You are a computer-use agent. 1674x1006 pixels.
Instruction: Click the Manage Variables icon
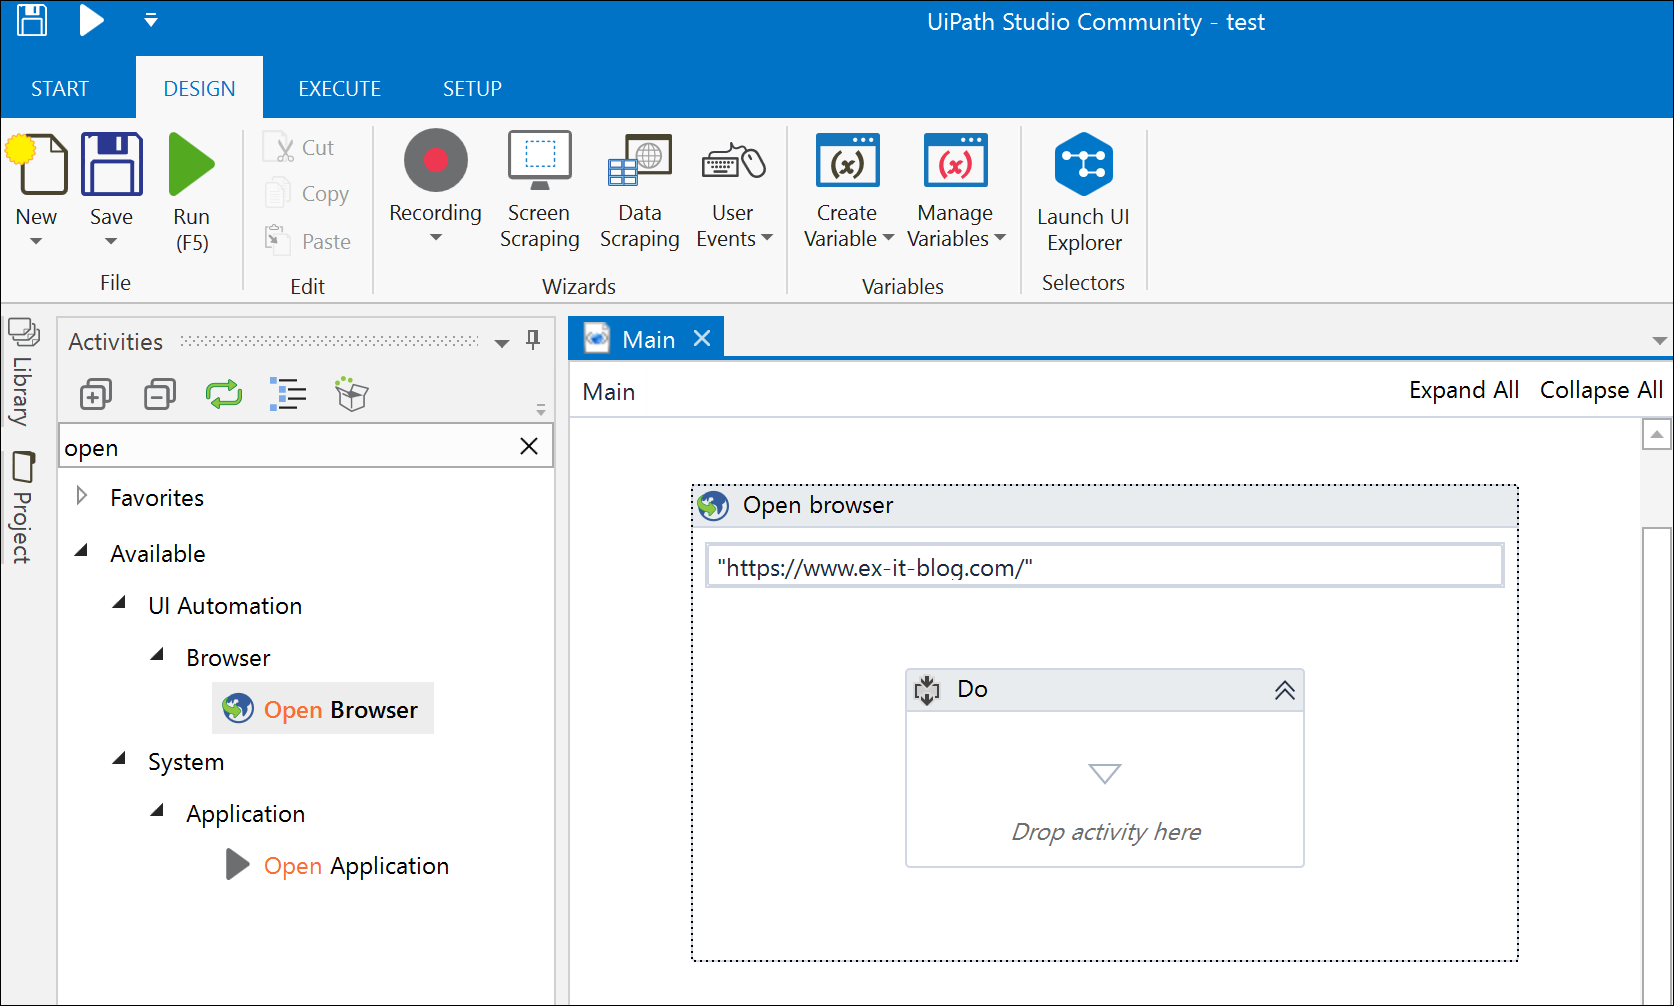click(956, 160)
